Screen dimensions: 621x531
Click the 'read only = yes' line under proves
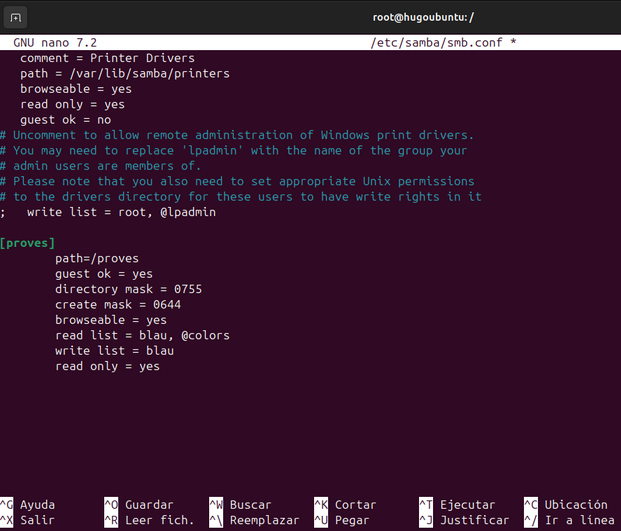pyautogui.click(x=107, y=366)
